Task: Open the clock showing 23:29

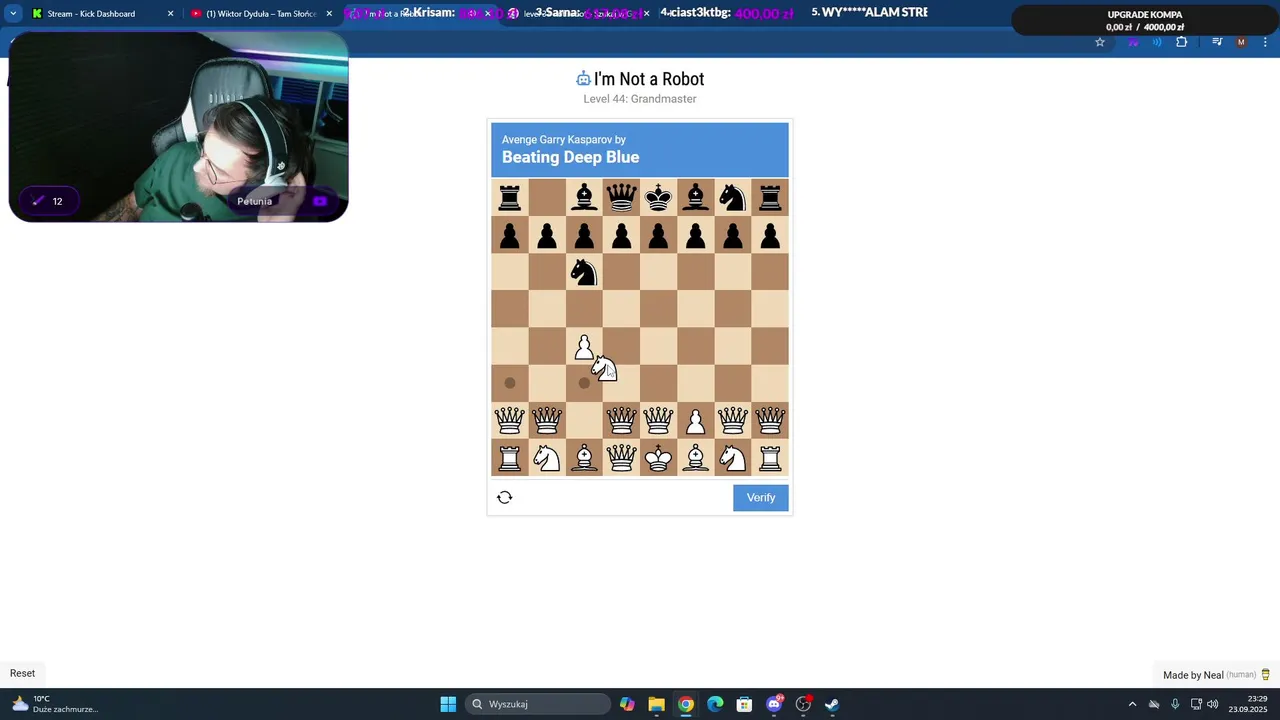Action: coord(1248,704)
